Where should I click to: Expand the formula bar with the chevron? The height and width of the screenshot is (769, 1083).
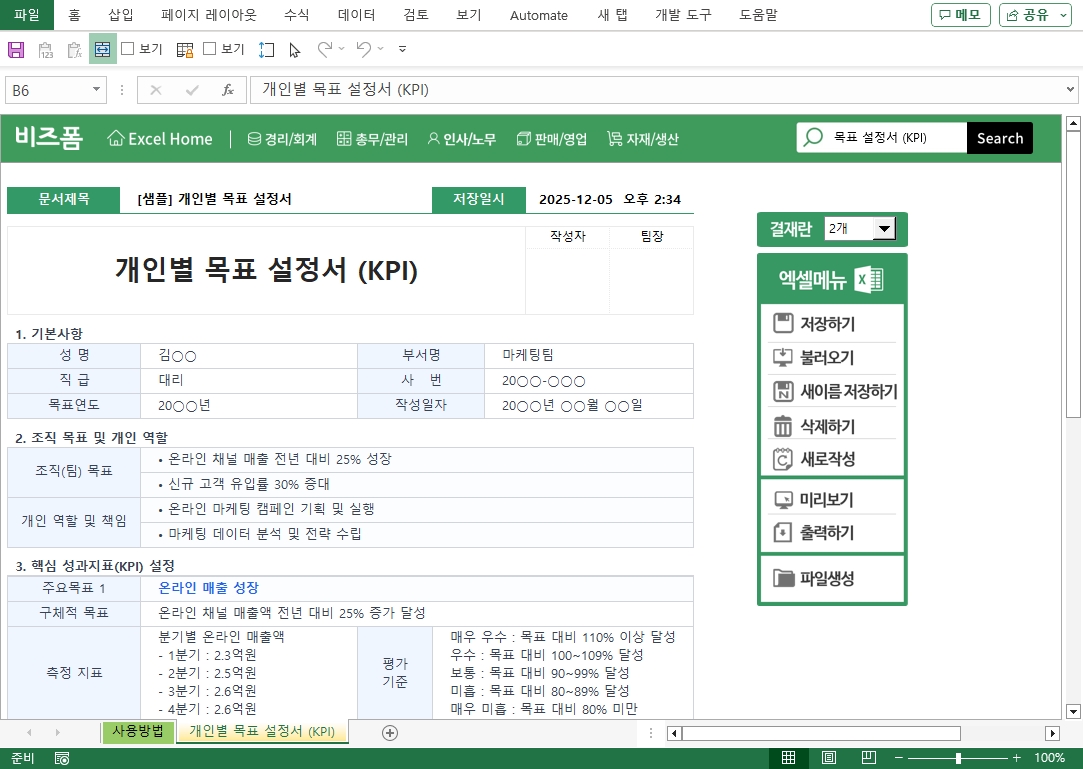[1071, 90]
